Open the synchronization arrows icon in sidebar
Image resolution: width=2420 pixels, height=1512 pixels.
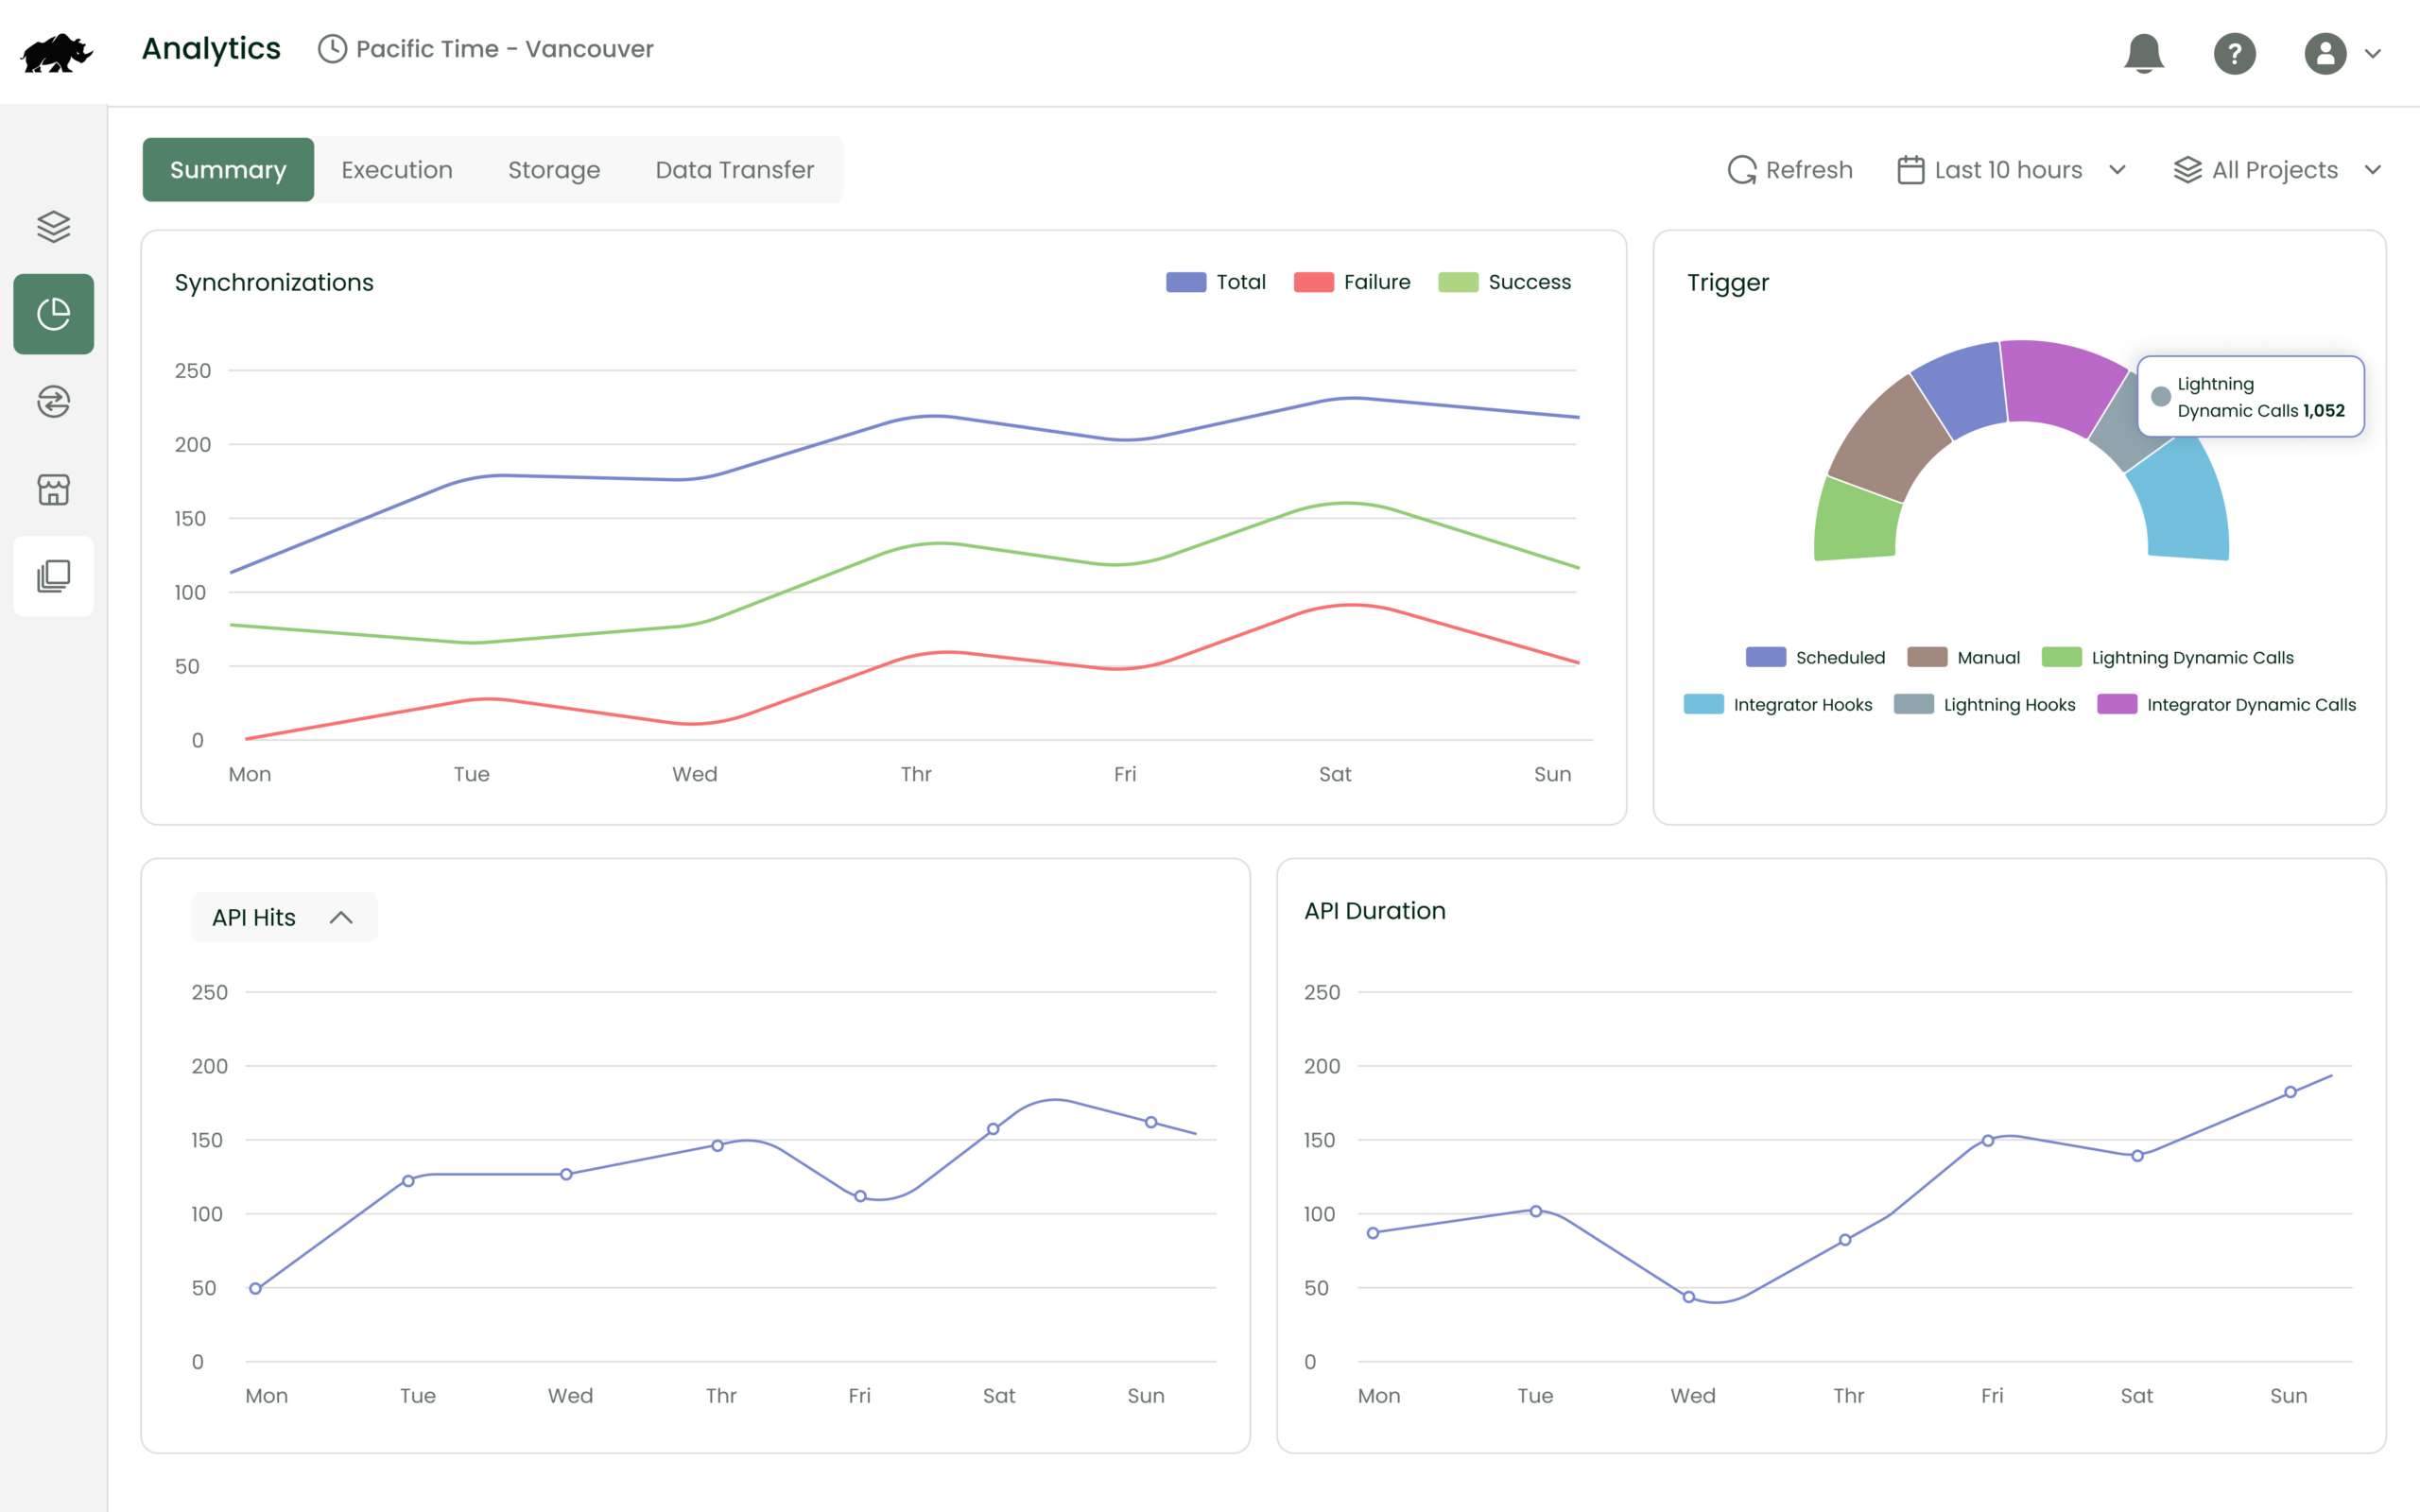[x=53, y=402]
